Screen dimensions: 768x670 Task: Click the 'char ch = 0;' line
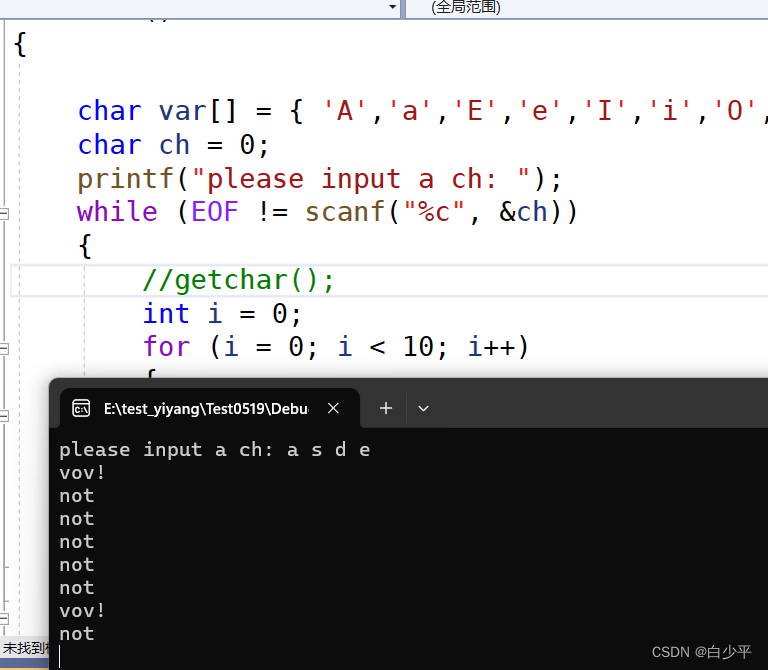click(173, 145)
